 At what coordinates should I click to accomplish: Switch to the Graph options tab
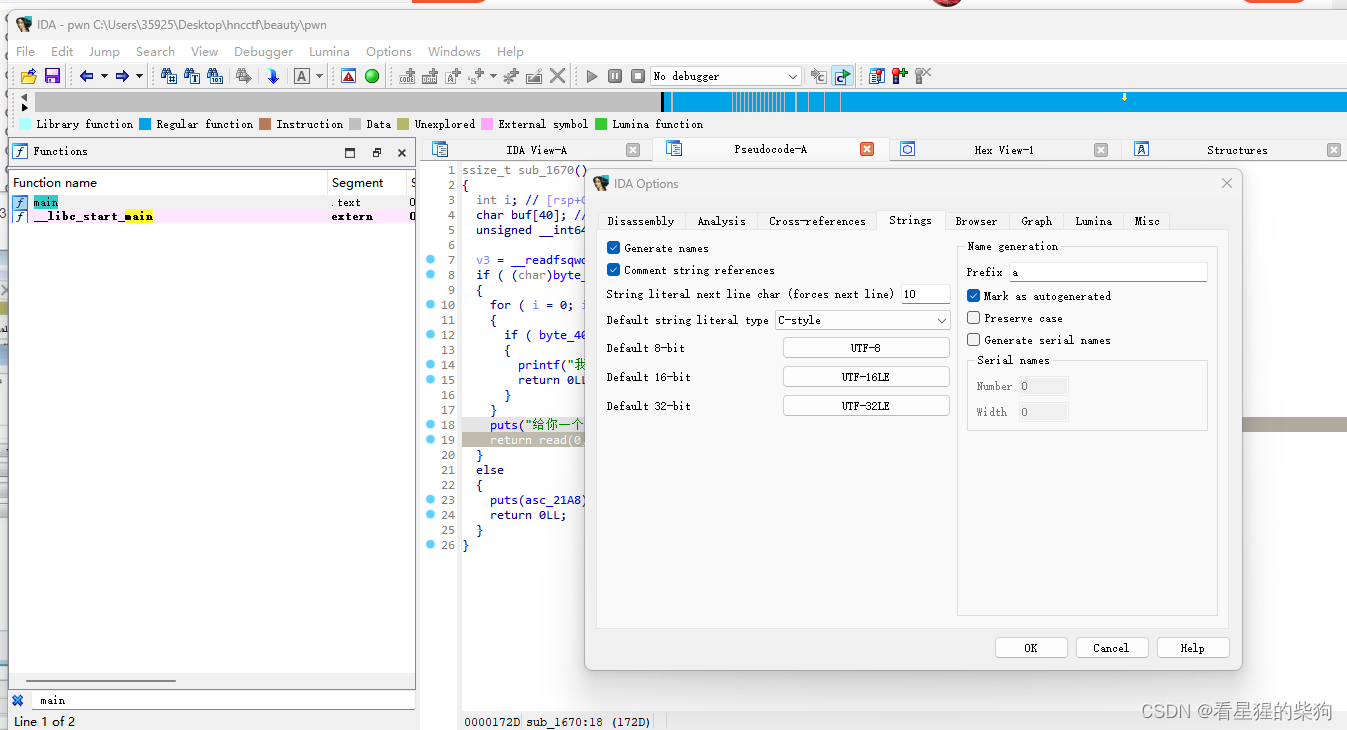1036,221
